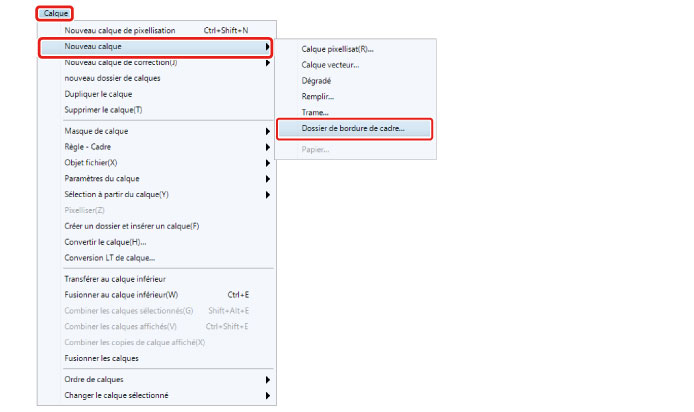This screenshot has height=412, width=694.
Task: Expand arrow beside Nouveau calque de correction
Action: [267, 63]
